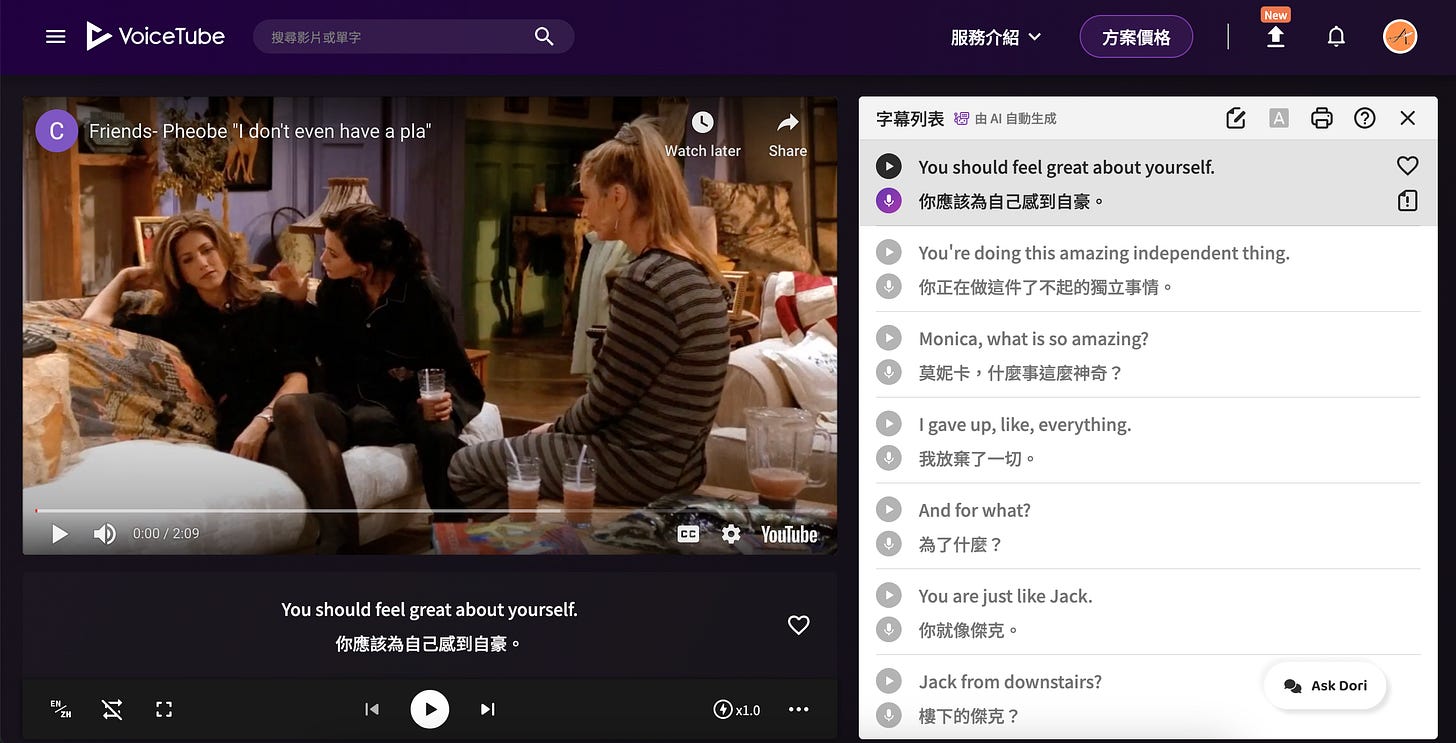
Task: Open the video on YouTube via logo
Action: (x=789, y=534)
